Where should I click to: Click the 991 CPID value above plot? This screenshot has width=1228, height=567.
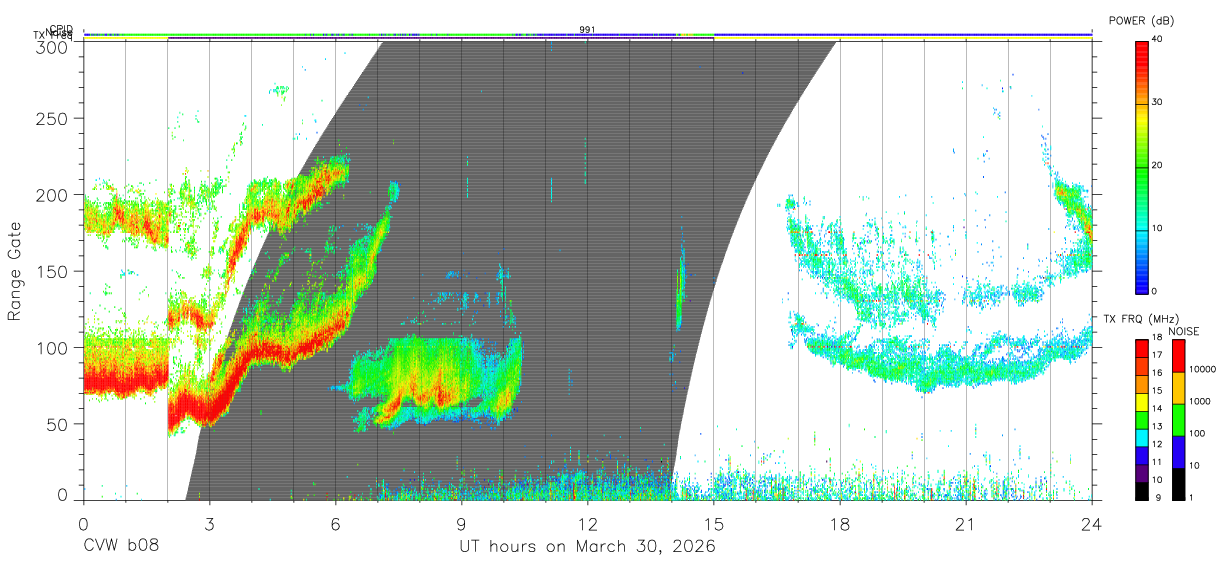click(587, 29)
